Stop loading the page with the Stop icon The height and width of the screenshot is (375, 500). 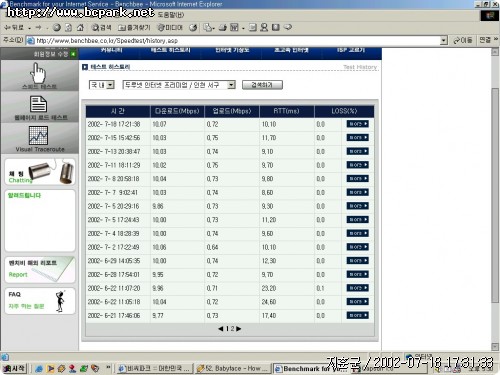pyautogui.click(x=57, y=28)
